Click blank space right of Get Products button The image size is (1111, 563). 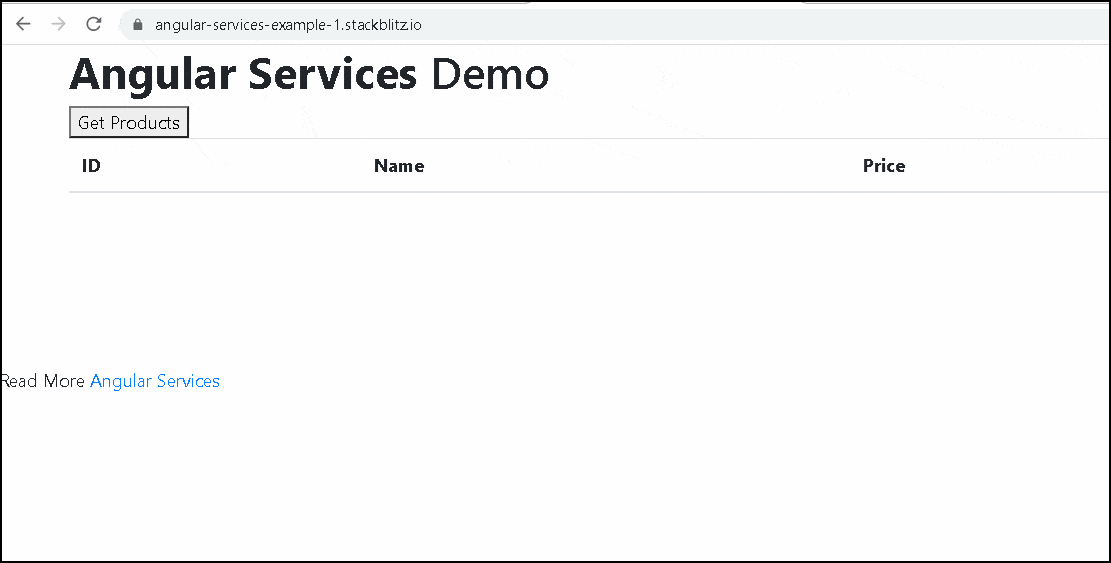coord(600,123)
